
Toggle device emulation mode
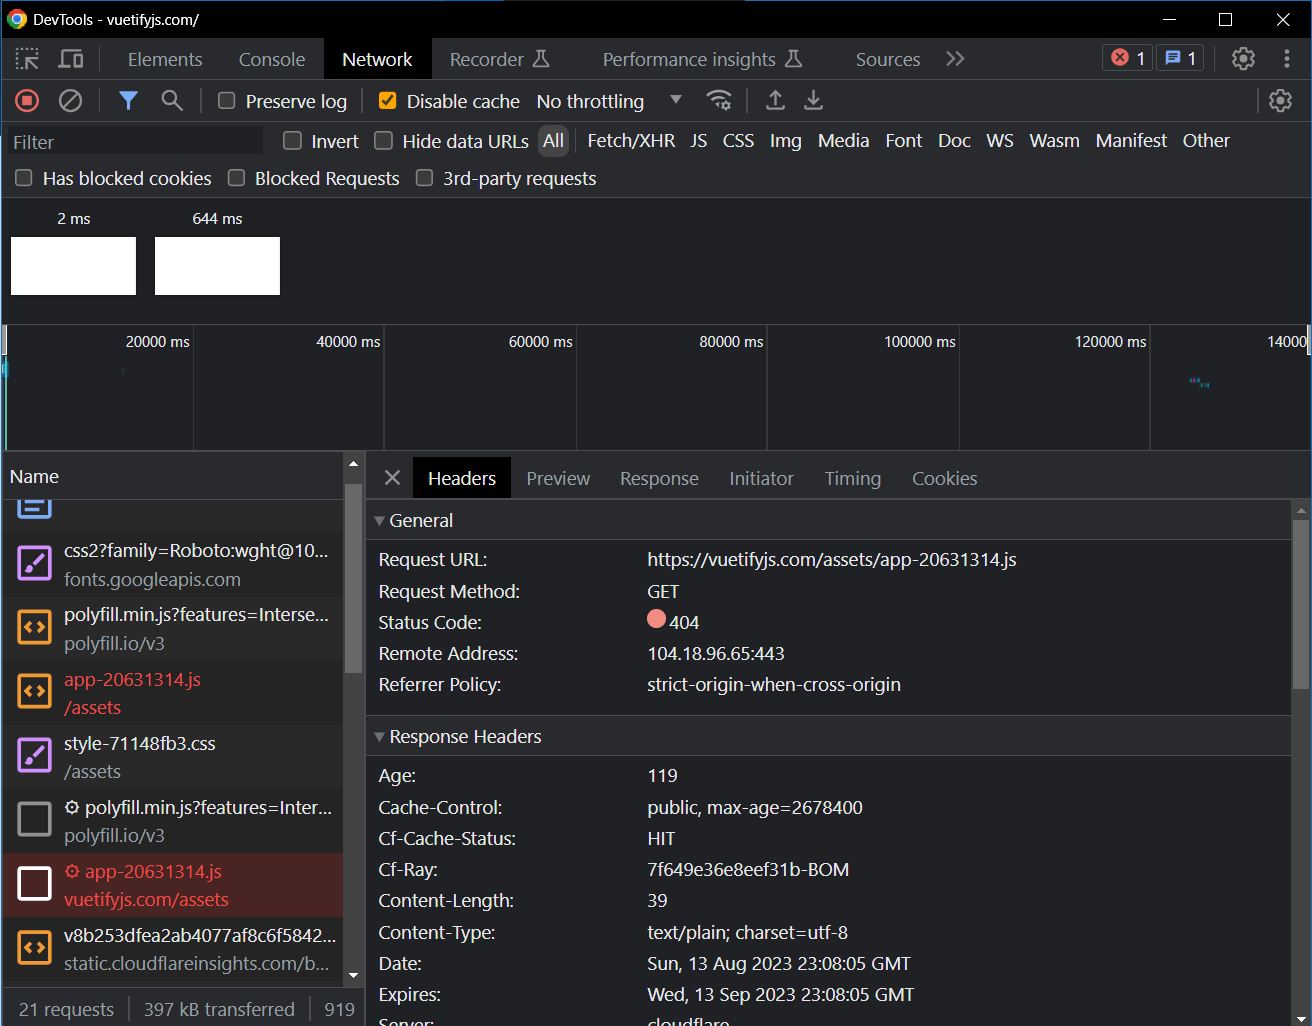click(x=70, y=59)
